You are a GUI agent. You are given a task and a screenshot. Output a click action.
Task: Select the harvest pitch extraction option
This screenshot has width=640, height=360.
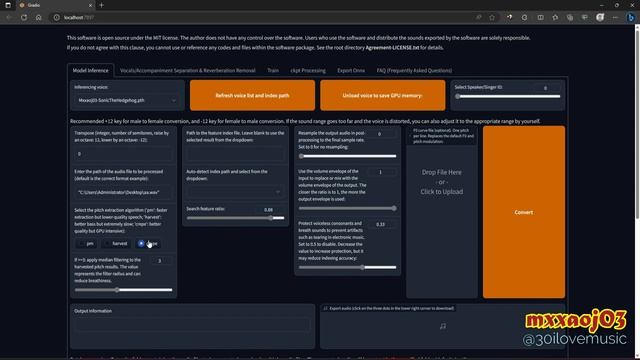click(x=116, y=244)
